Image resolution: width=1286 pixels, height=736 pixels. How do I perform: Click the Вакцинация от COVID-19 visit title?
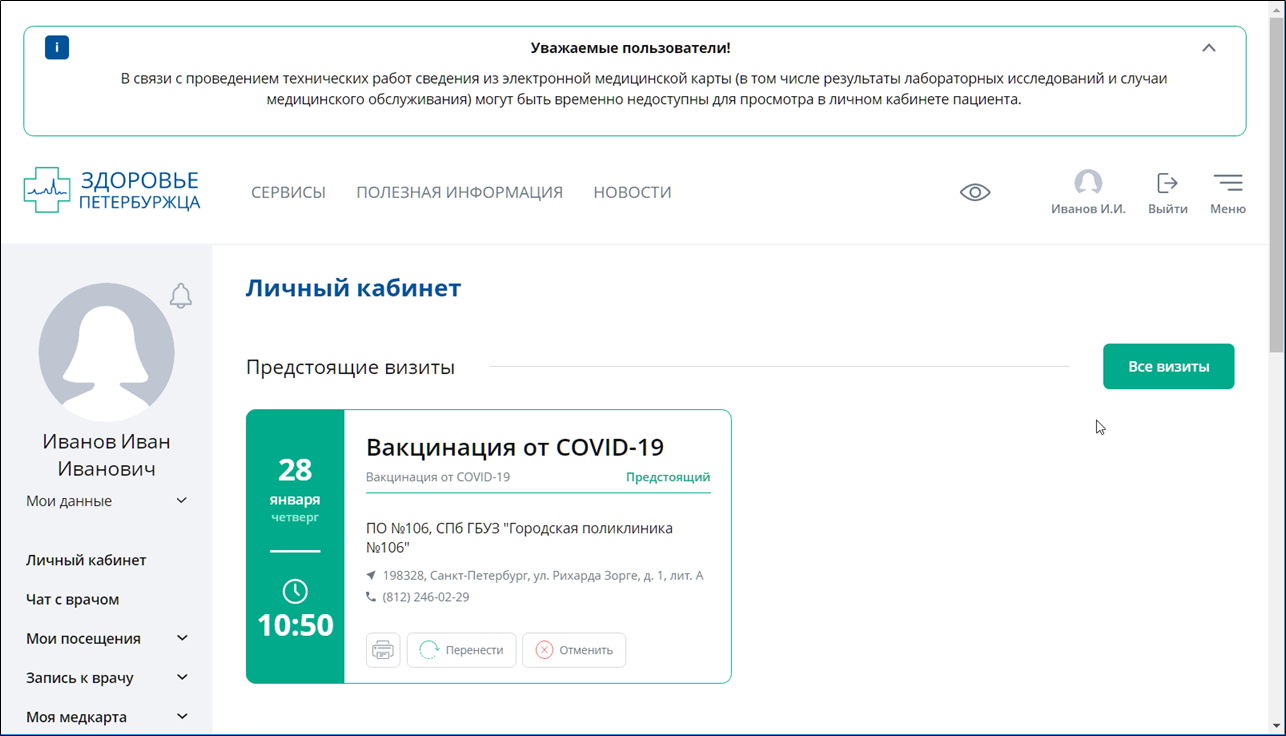[x=515, y=446]
